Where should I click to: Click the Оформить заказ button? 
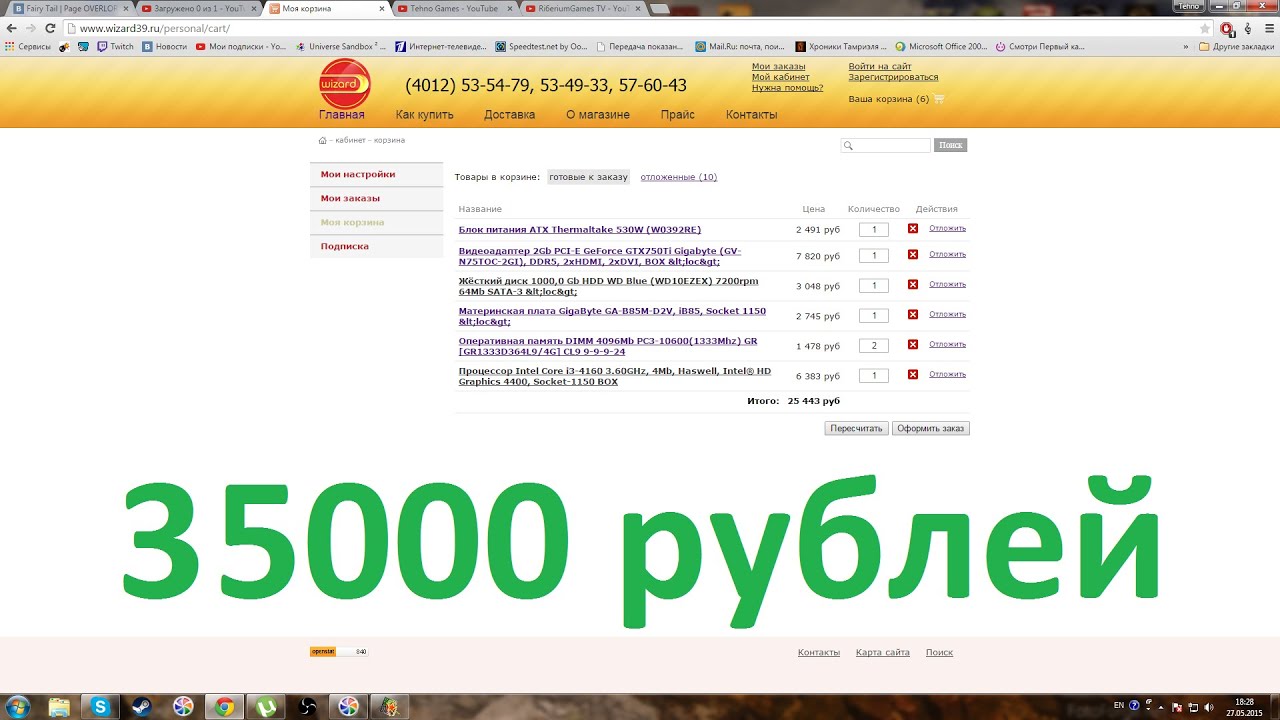pyautogui.click(x=930, y=428)
